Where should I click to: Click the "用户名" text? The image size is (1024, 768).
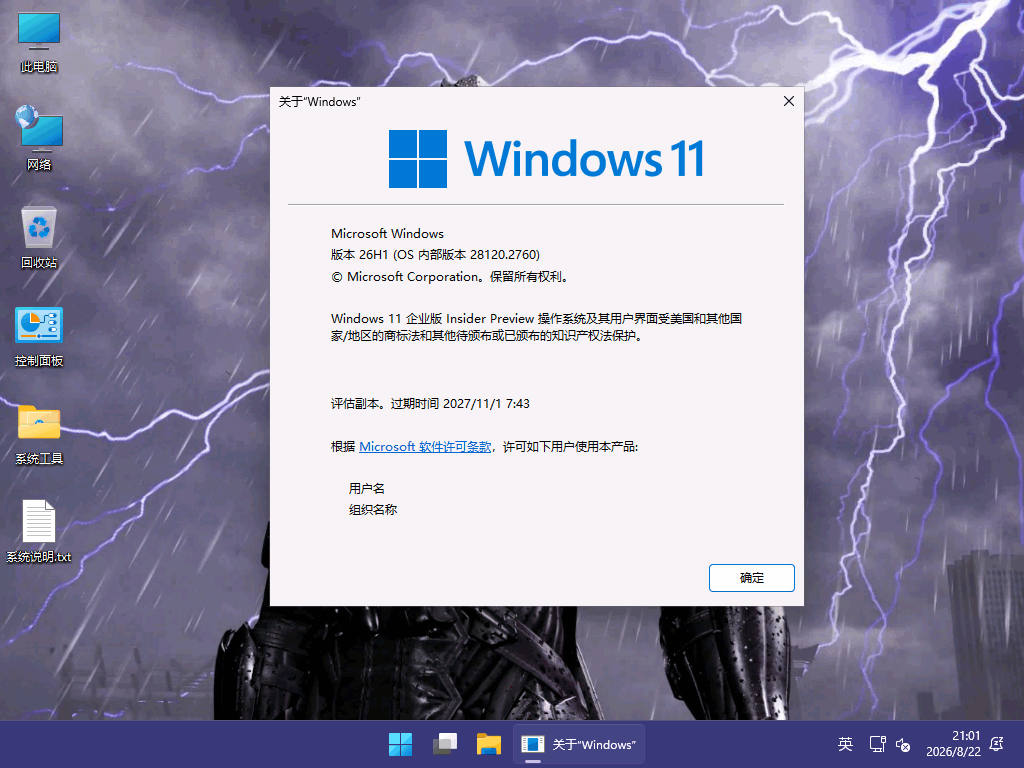(x=366, y=488)
